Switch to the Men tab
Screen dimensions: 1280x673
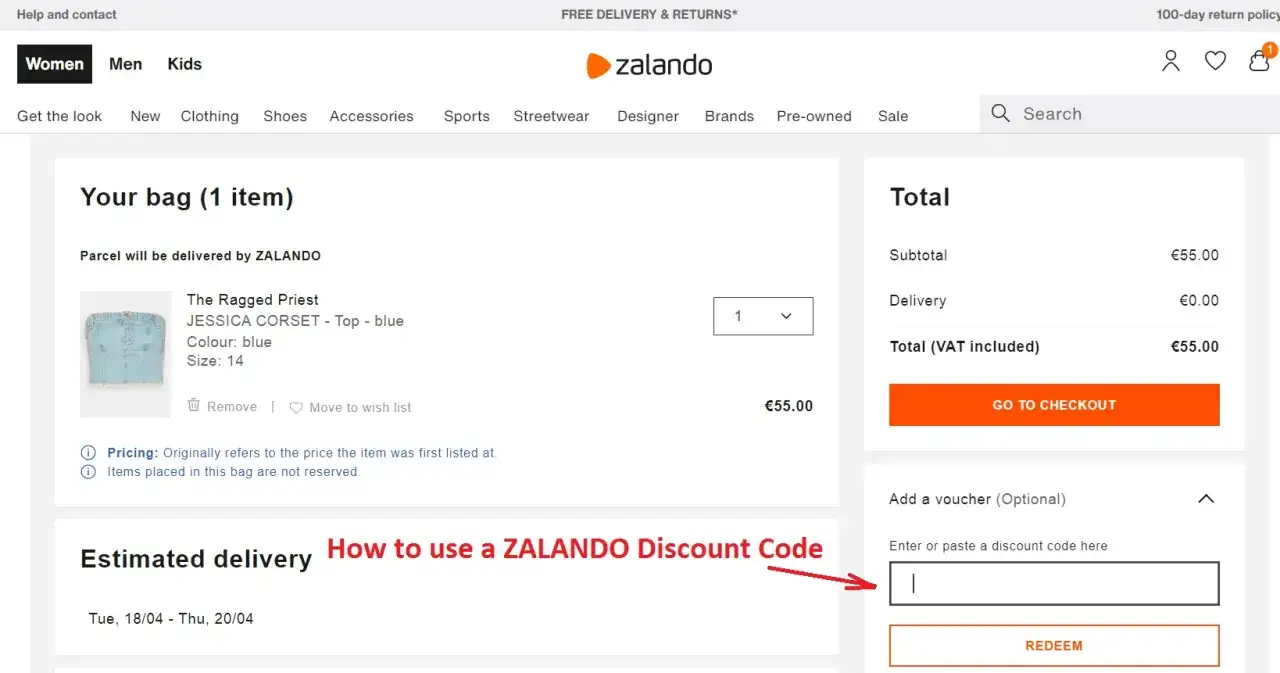click(125, 63)
